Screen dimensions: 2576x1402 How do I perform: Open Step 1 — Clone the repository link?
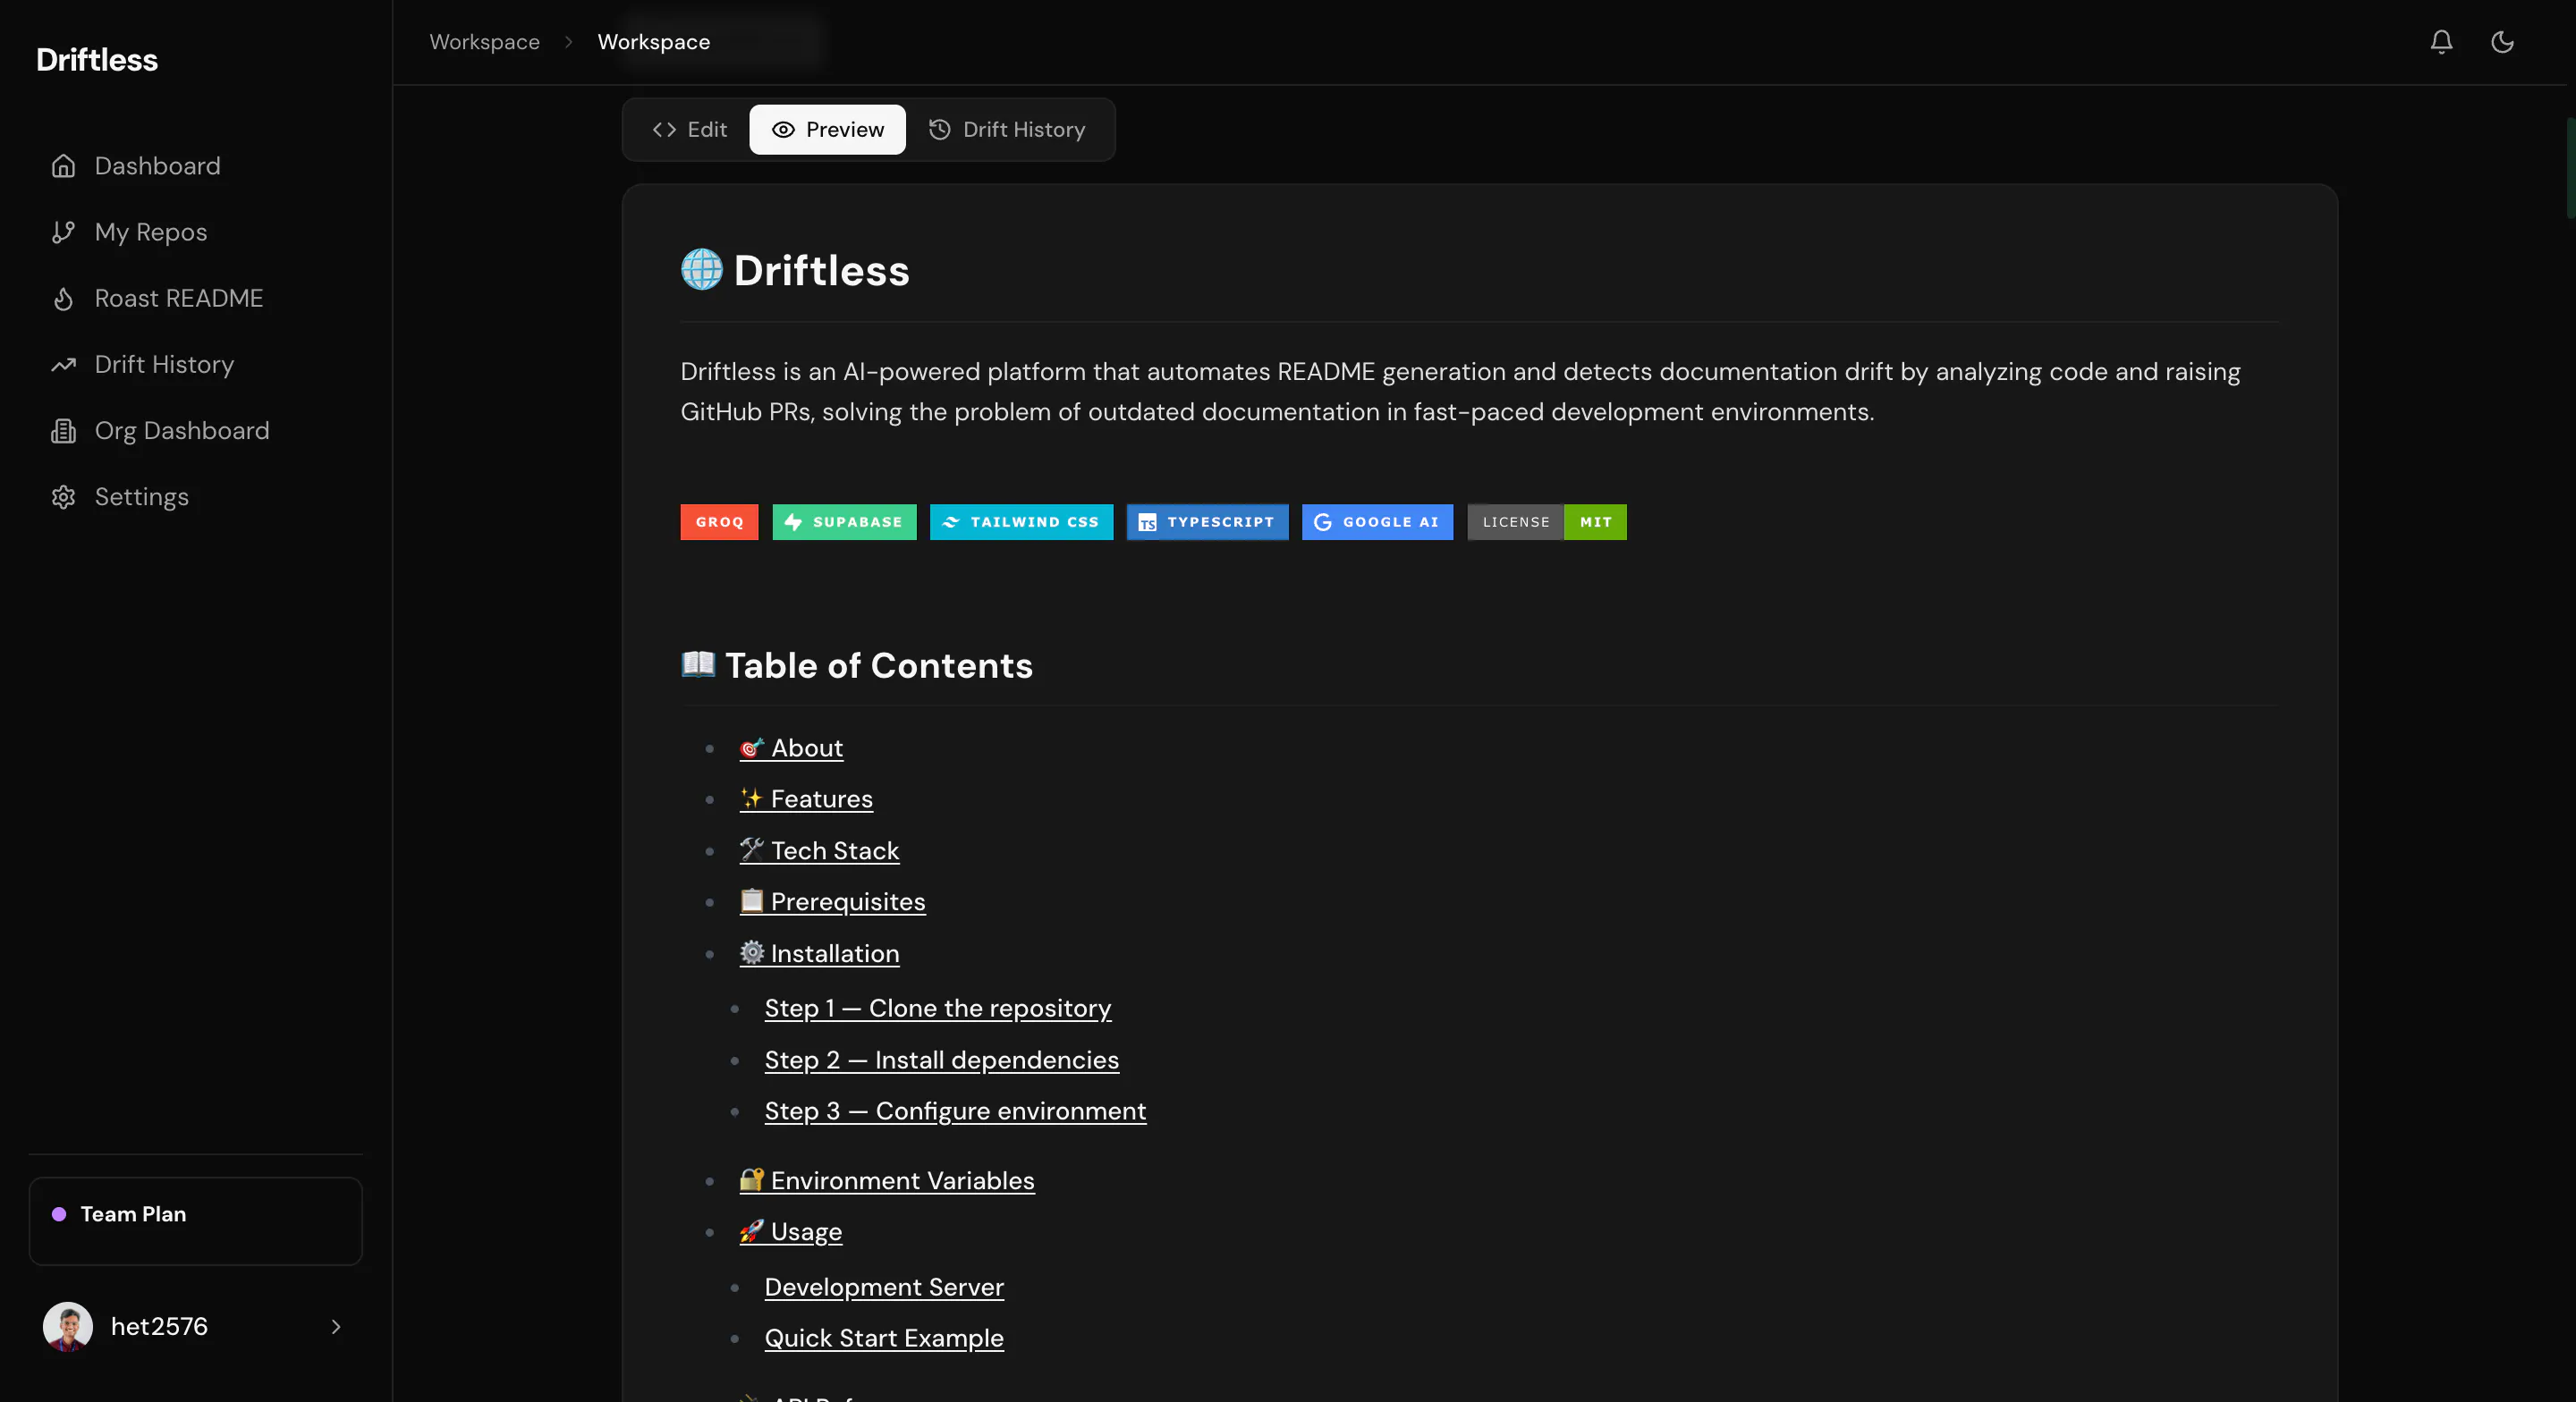tap(938, 1008)
